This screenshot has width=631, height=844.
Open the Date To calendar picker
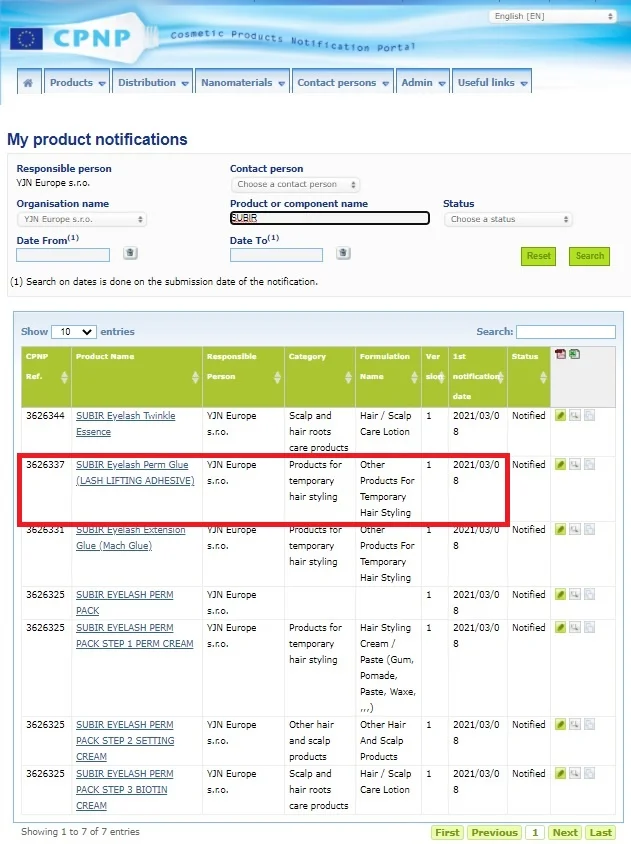pos(343,253)
